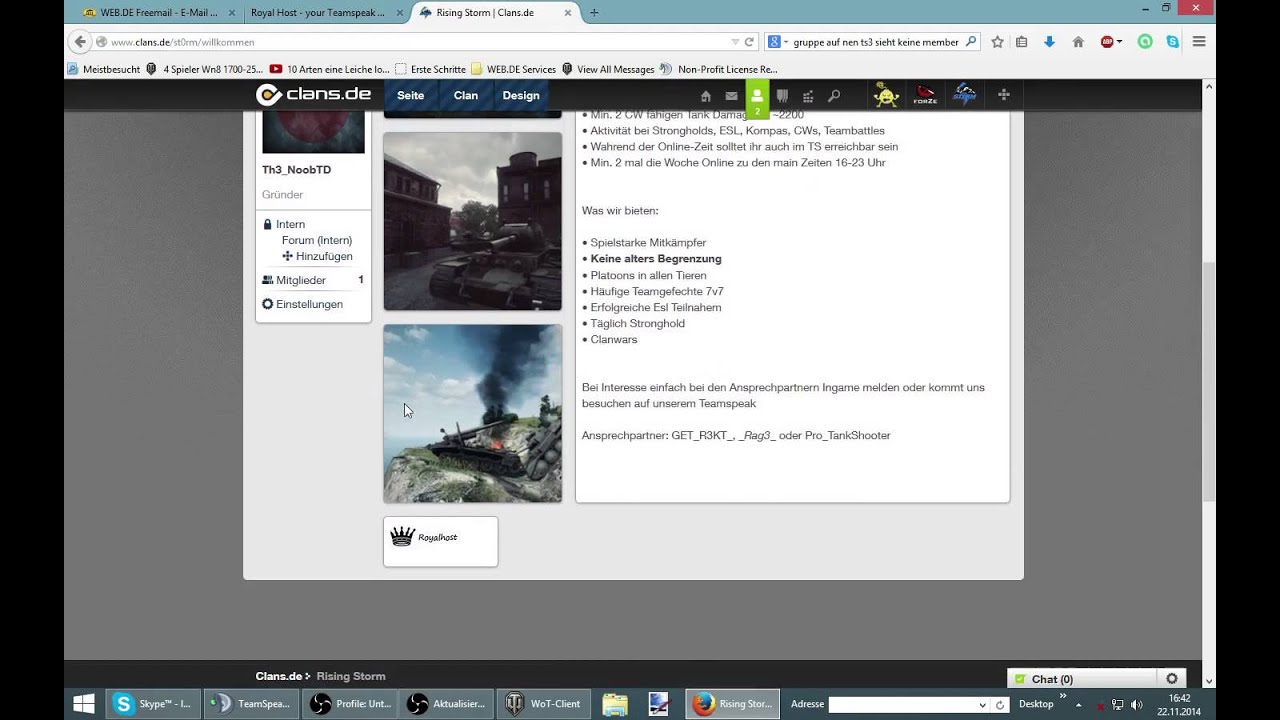Open the Seite menu
Image resolution: width=1280 pixels, height=720 pixels.
click(x=411, y=95)
